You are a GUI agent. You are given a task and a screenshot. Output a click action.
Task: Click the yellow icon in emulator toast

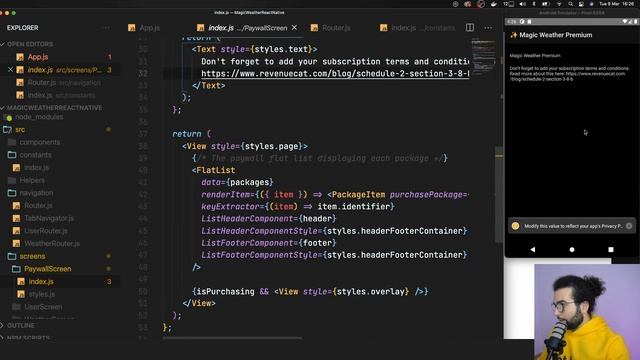click(516, 226)
